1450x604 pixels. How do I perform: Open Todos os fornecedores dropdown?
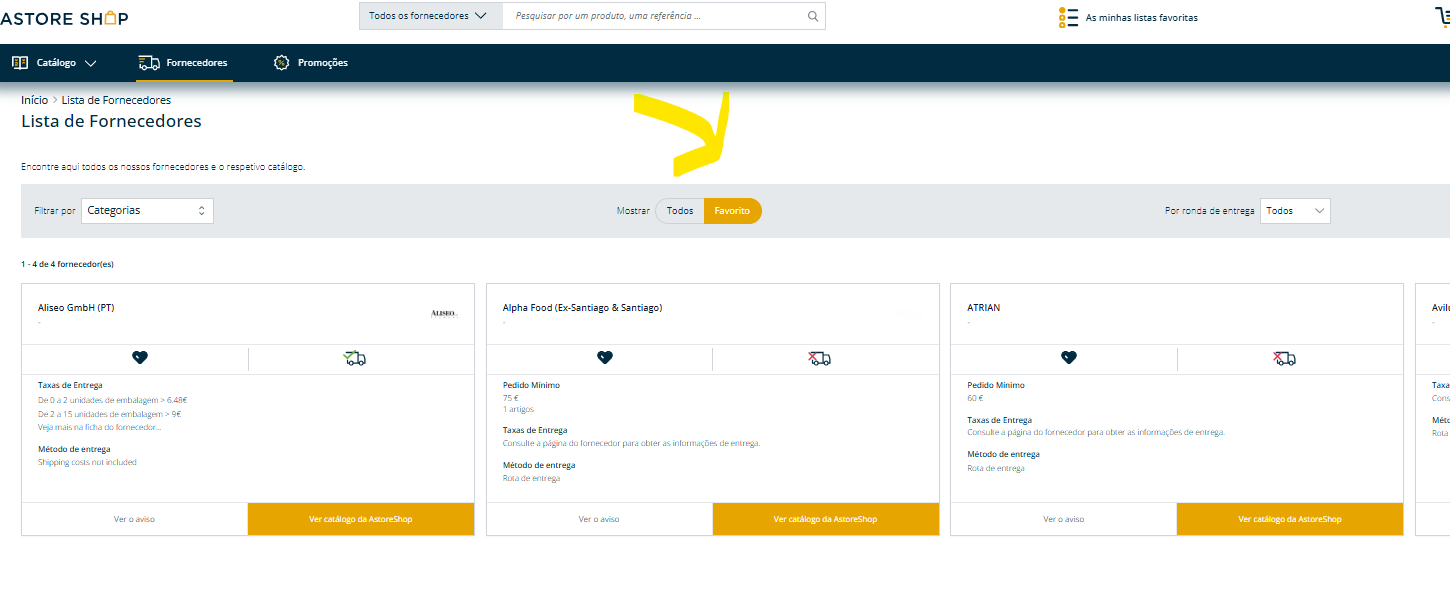pyautogui.click(x=431, y=16)
